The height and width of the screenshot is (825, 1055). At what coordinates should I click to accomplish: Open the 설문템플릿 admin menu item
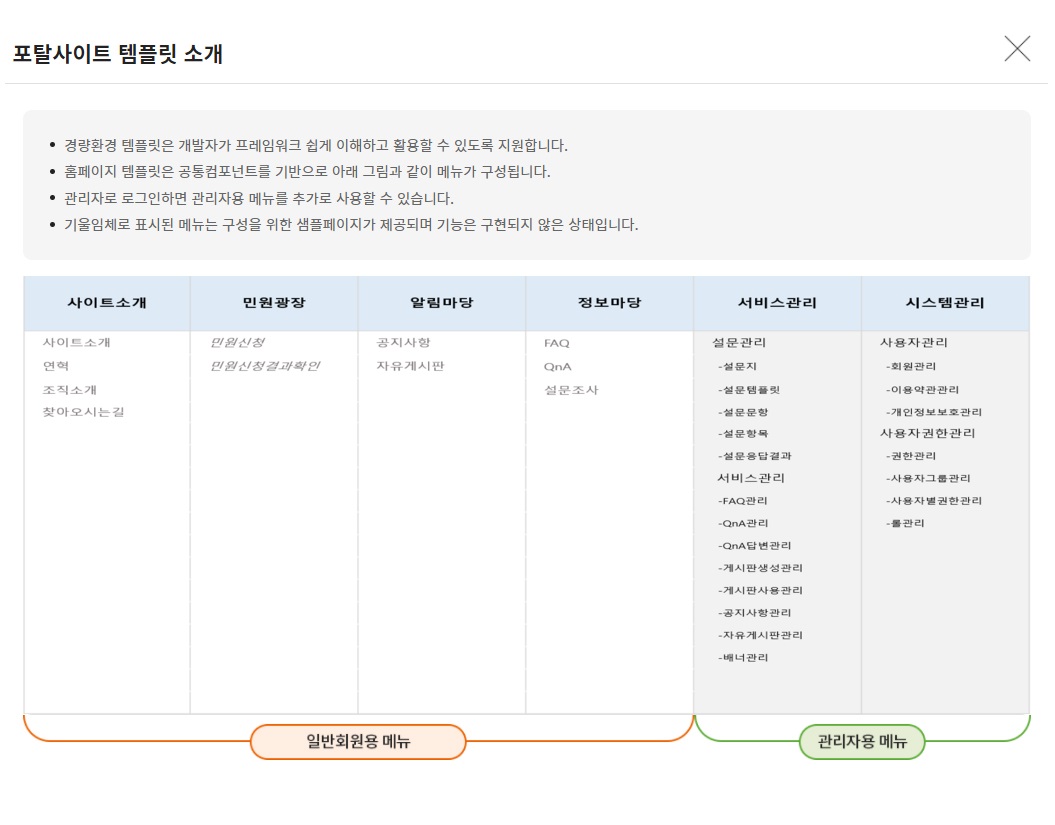coord(749,389)
